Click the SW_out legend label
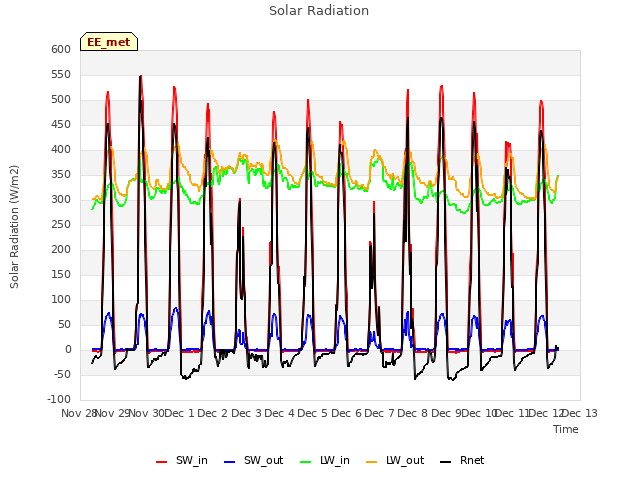 click(x=264, y=460)
